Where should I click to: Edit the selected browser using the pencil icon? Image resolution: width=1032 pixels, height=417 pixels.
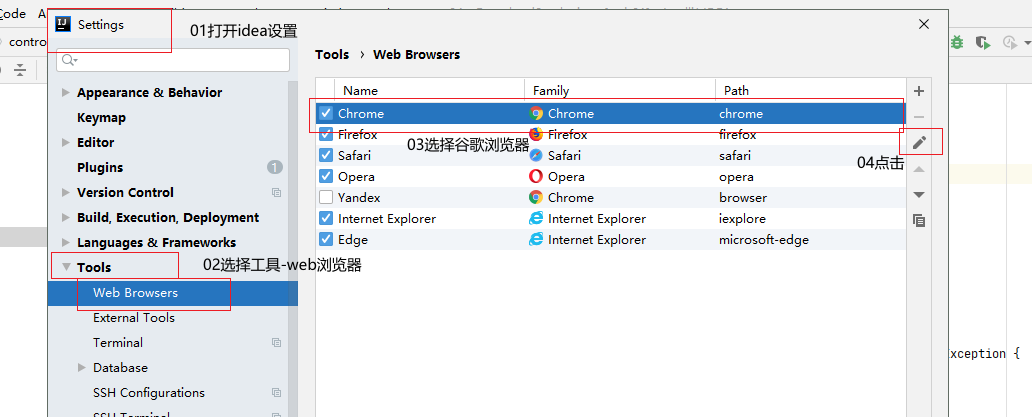[x=919, y=142]
